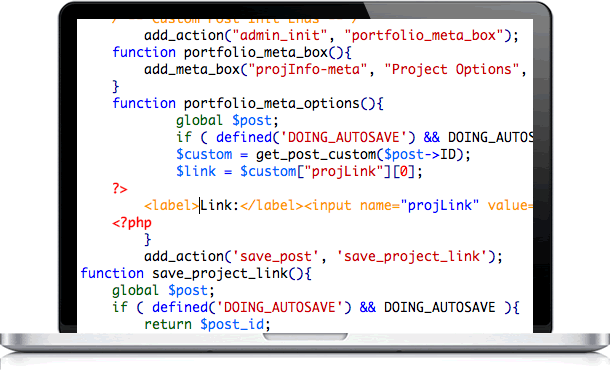Click the <?php opening tag

tap(132, 223)
